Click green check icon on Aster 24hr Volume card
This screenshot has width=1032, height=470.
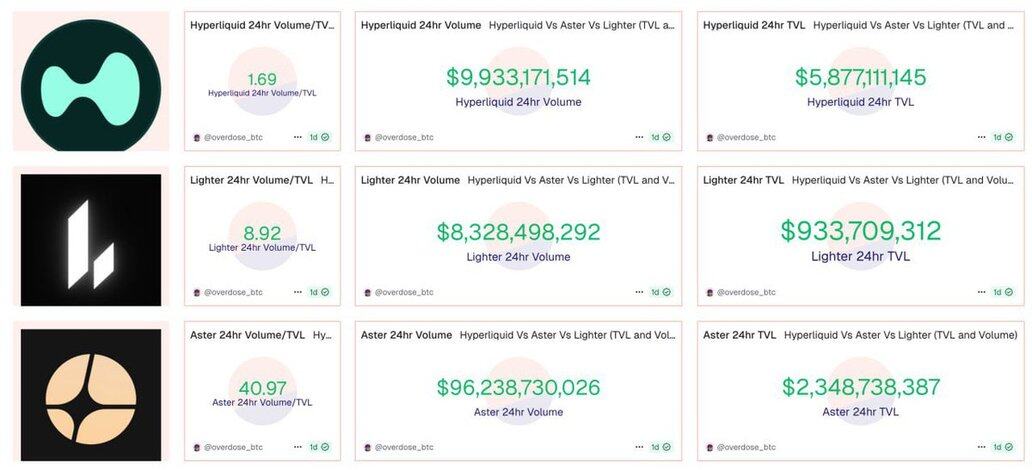[x=667, y=447]
